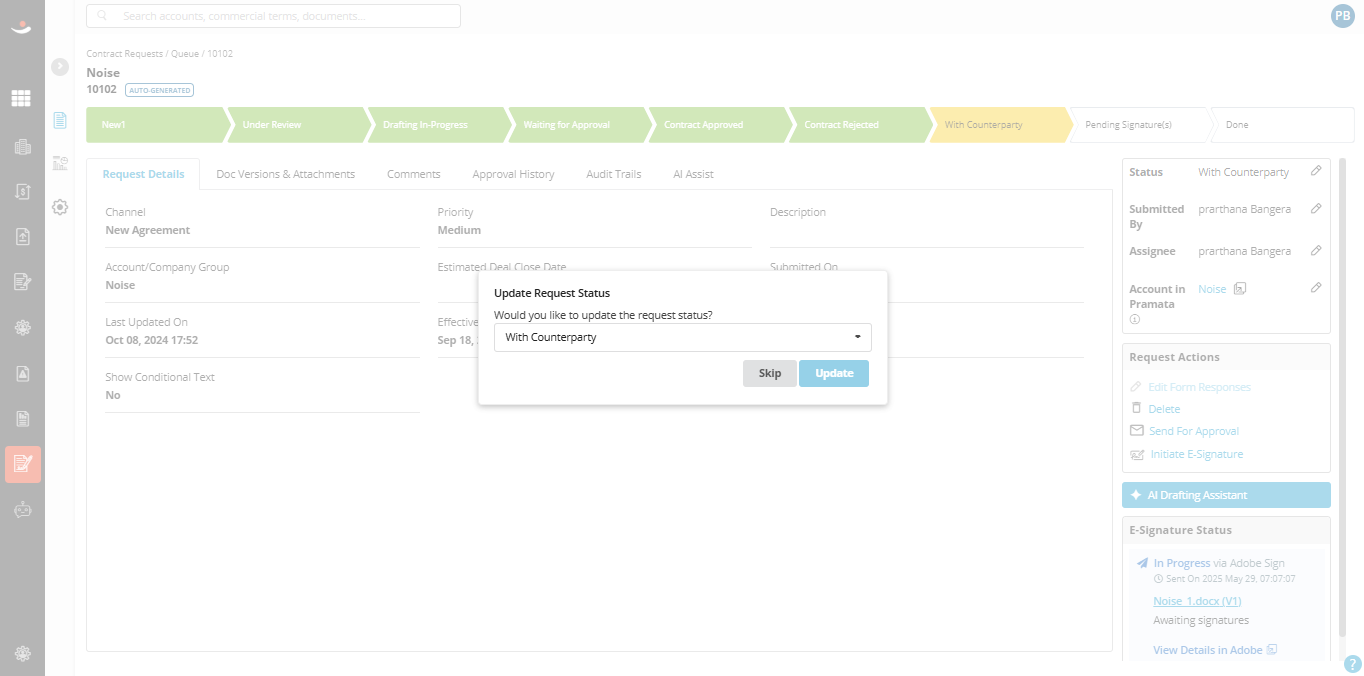Click the AI Drafting Assistant button
The height and width of the screenshot is (676, 1364).
coord(1226,495)
